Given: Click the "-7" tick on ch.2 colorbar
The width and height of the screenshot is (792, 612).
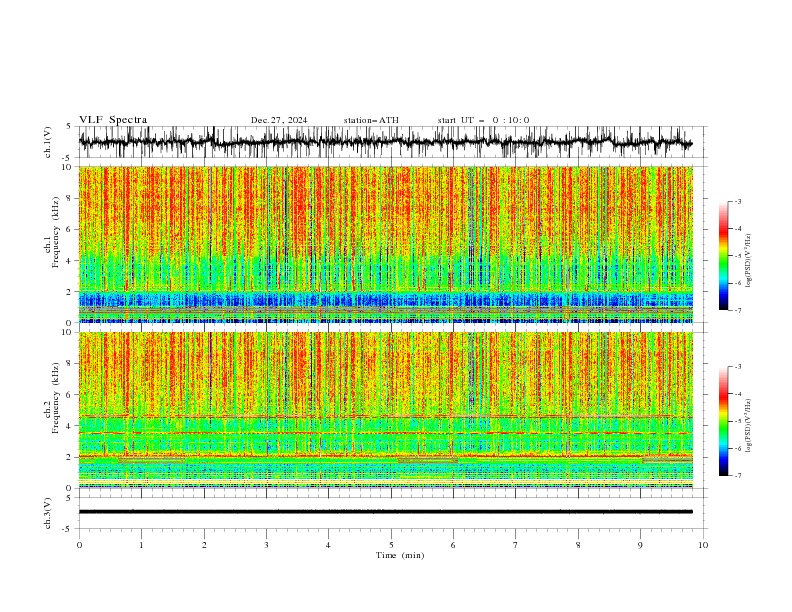Looking at the screenshot, I should point(738,475).
